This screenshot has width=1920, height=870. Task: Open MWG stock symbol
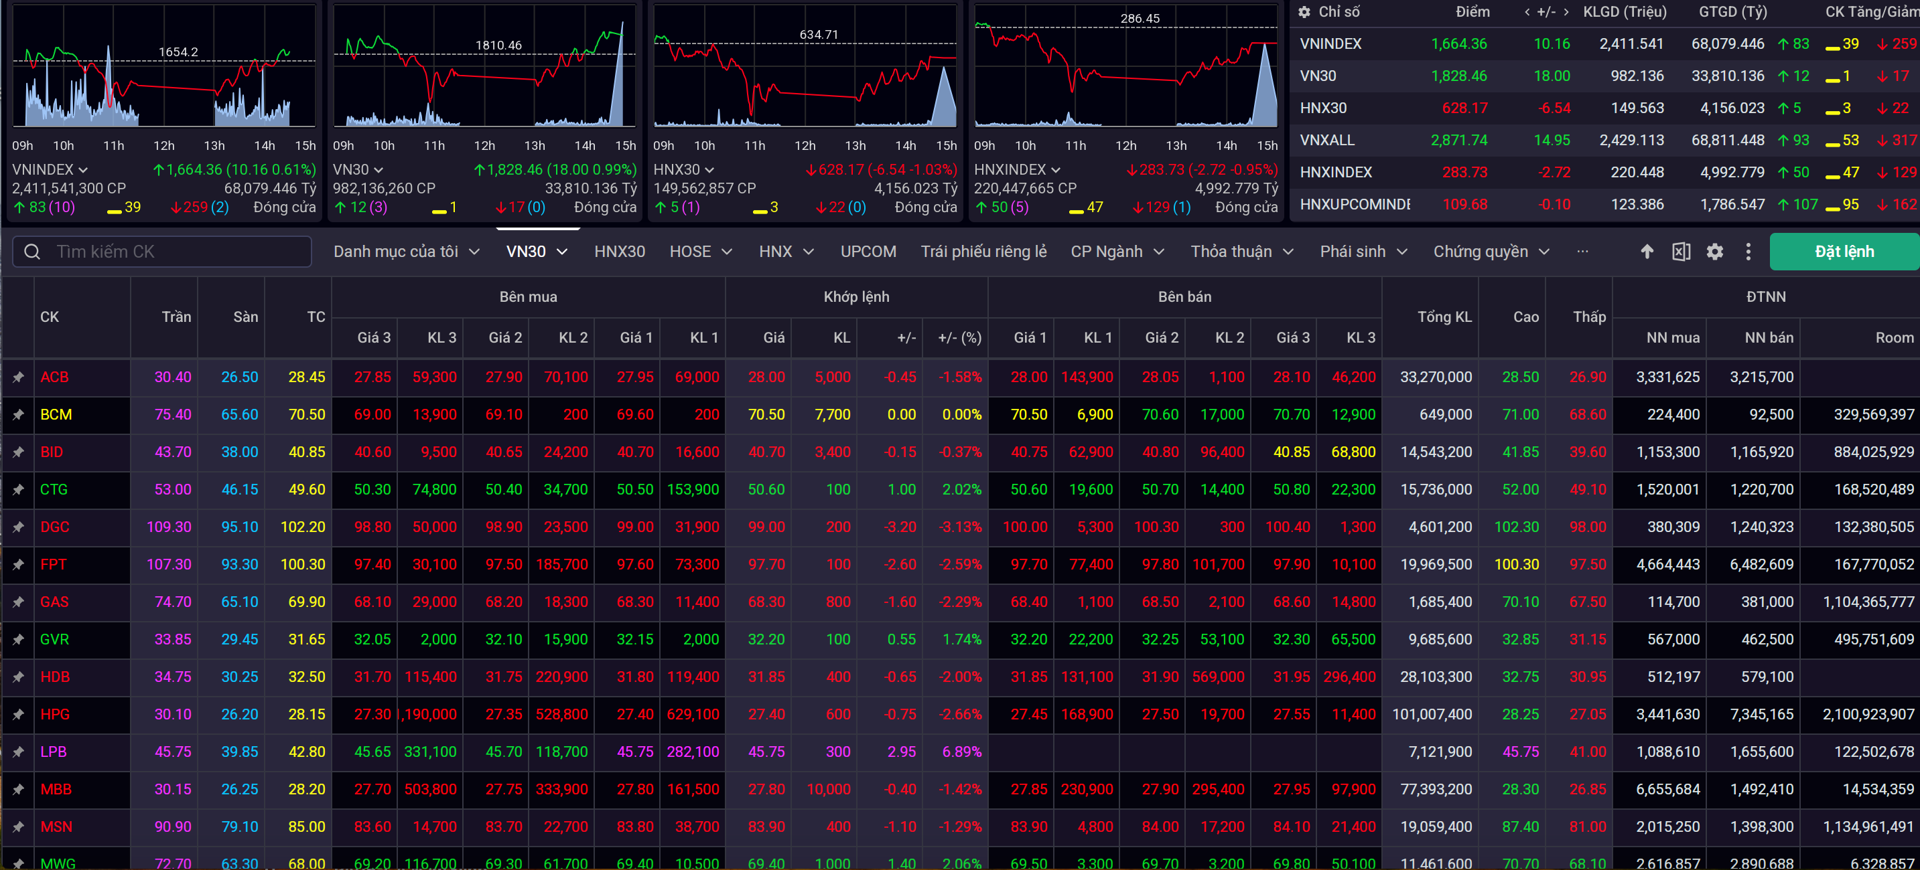(58, 862)
